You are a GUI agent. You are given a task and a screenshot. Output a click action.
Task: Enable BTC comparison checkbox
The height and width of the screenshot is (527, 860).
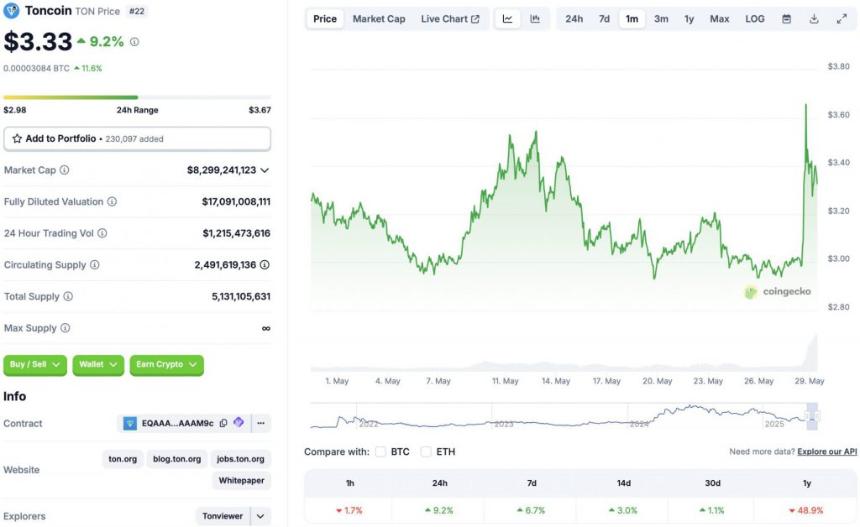coord(381,452)
